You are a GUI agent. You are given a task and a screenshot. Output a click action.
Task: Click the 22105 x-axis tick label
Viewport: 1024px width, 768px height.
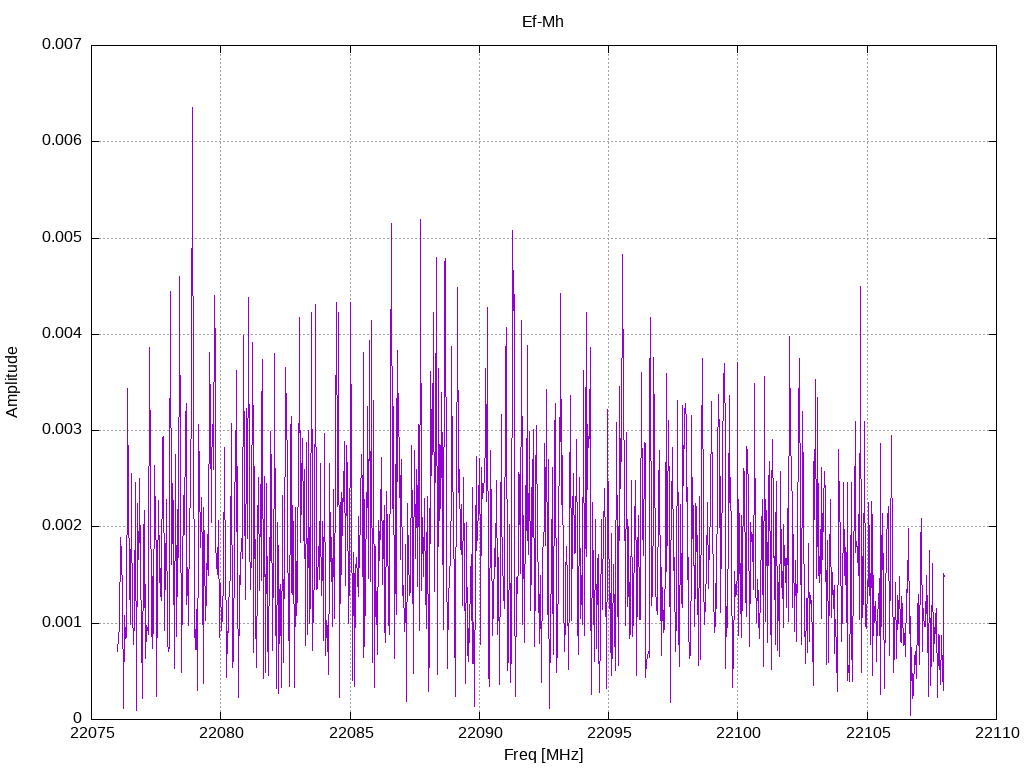point(866,734)
